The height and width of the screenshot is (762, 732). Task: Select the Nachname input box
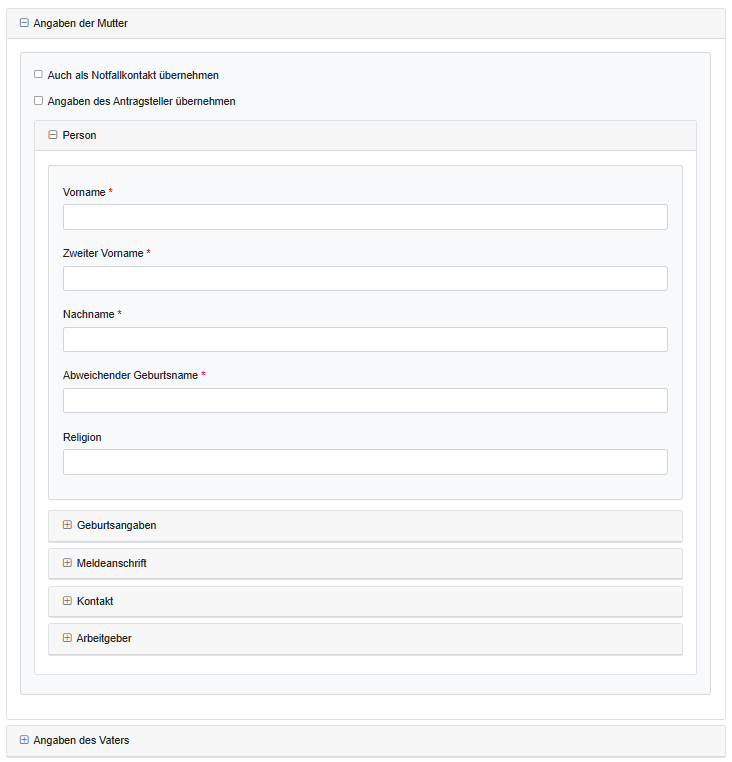pos(365,339)
